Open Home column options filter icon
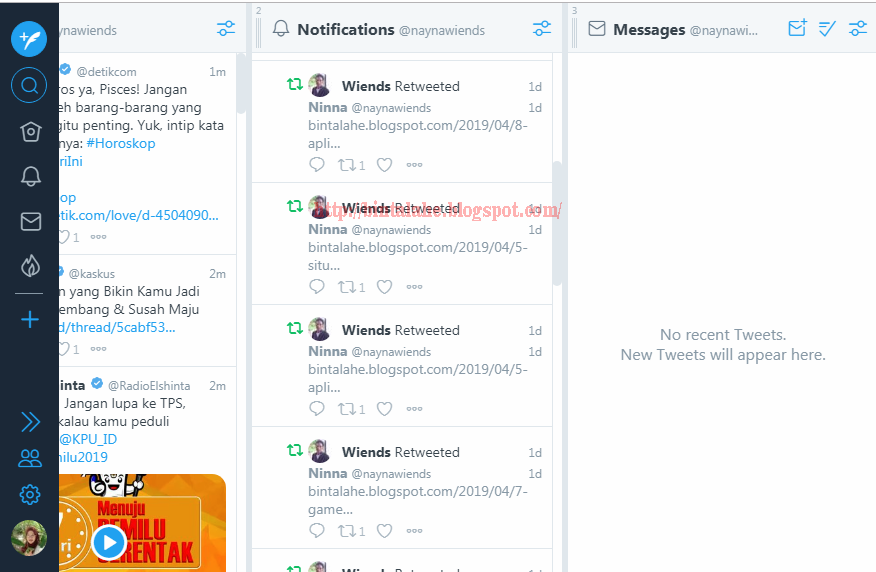Screen dimensions: 876x572 pos(226,28)
